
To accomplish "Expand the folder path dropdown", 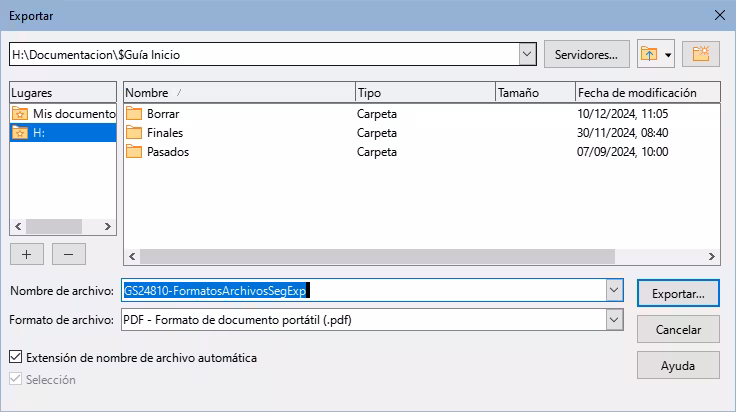I will coord(527,54).
